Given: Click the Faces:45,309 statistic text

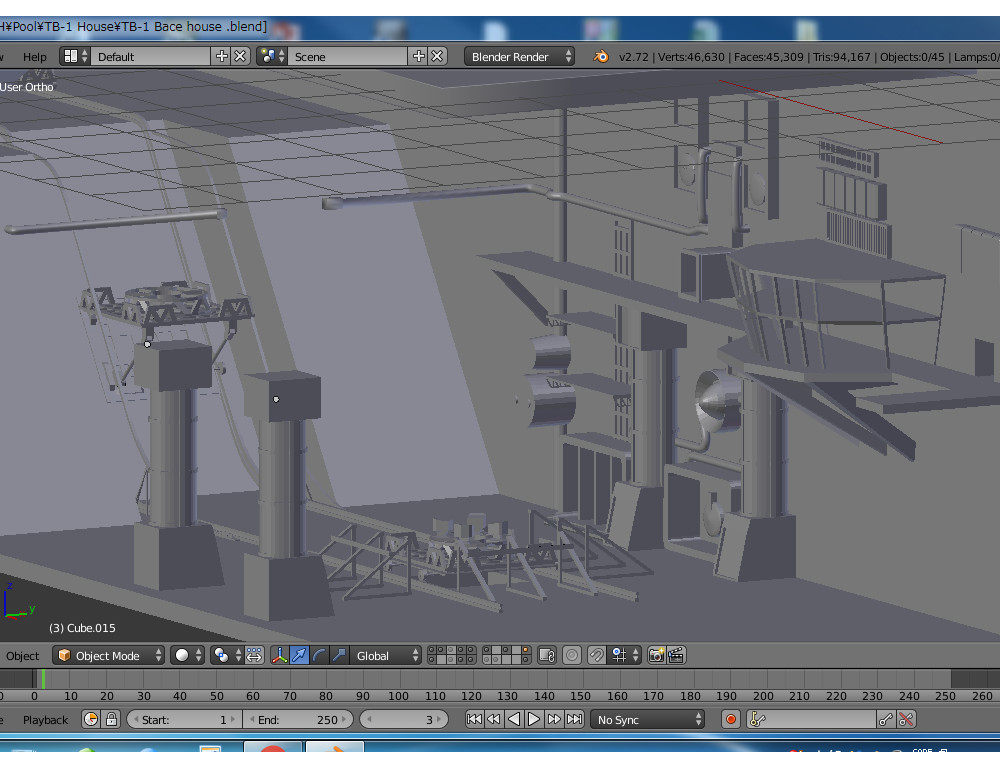Looking at the screenshot, I should pyautogui.click(x=768, y=57).
